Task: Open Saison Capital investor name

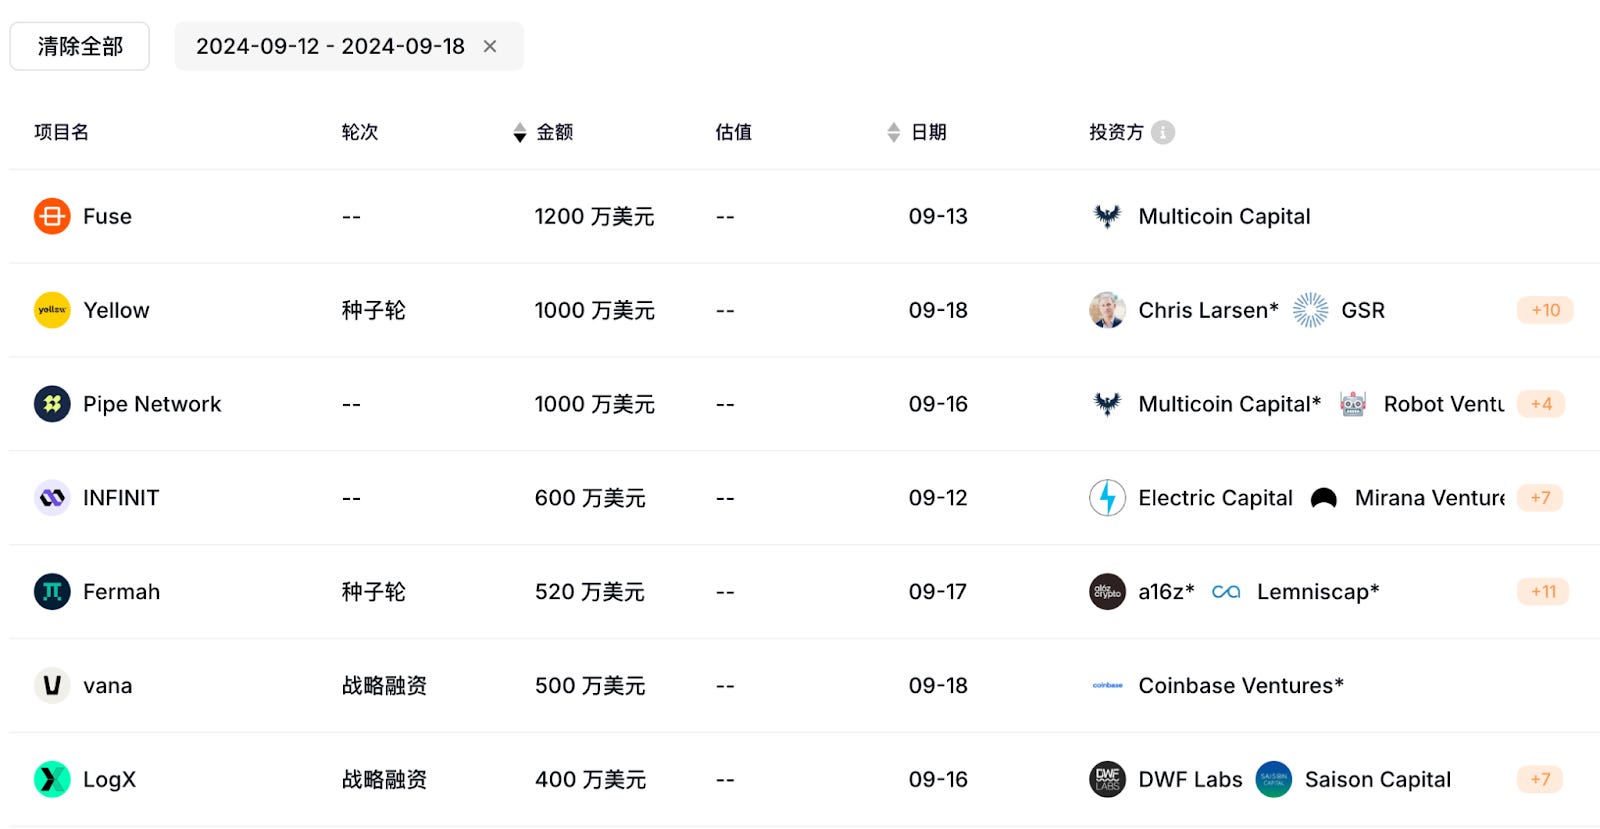Action: (1377, 780)
